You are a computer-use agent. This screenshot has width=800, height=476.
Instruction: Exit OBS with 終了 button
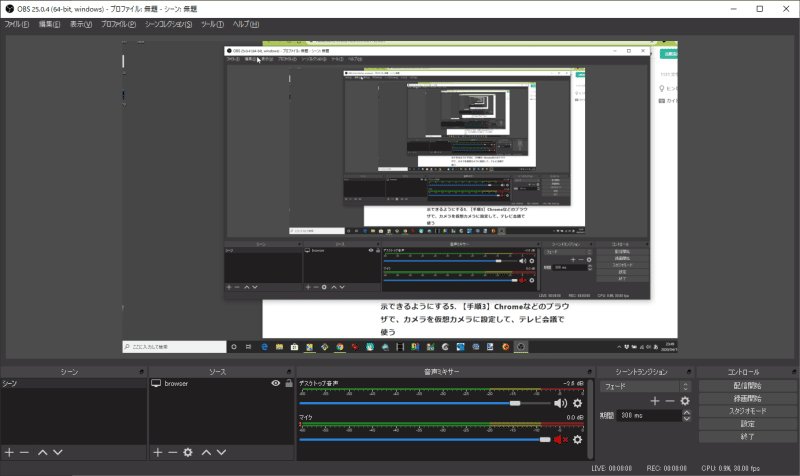(747, 436)
